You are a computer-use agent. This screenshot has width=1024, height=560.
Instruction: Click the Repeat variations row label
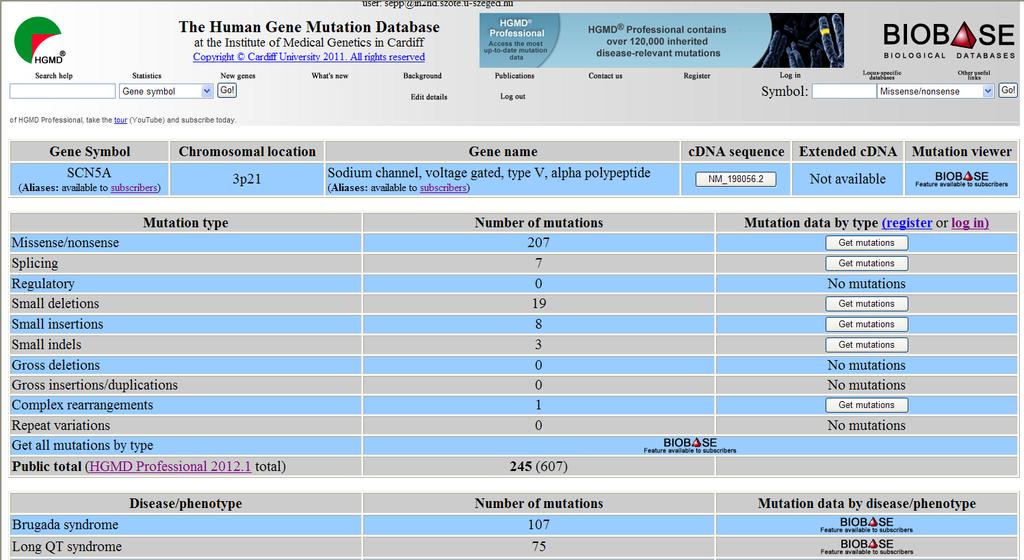pyautogui.click(x=61, y=426)
